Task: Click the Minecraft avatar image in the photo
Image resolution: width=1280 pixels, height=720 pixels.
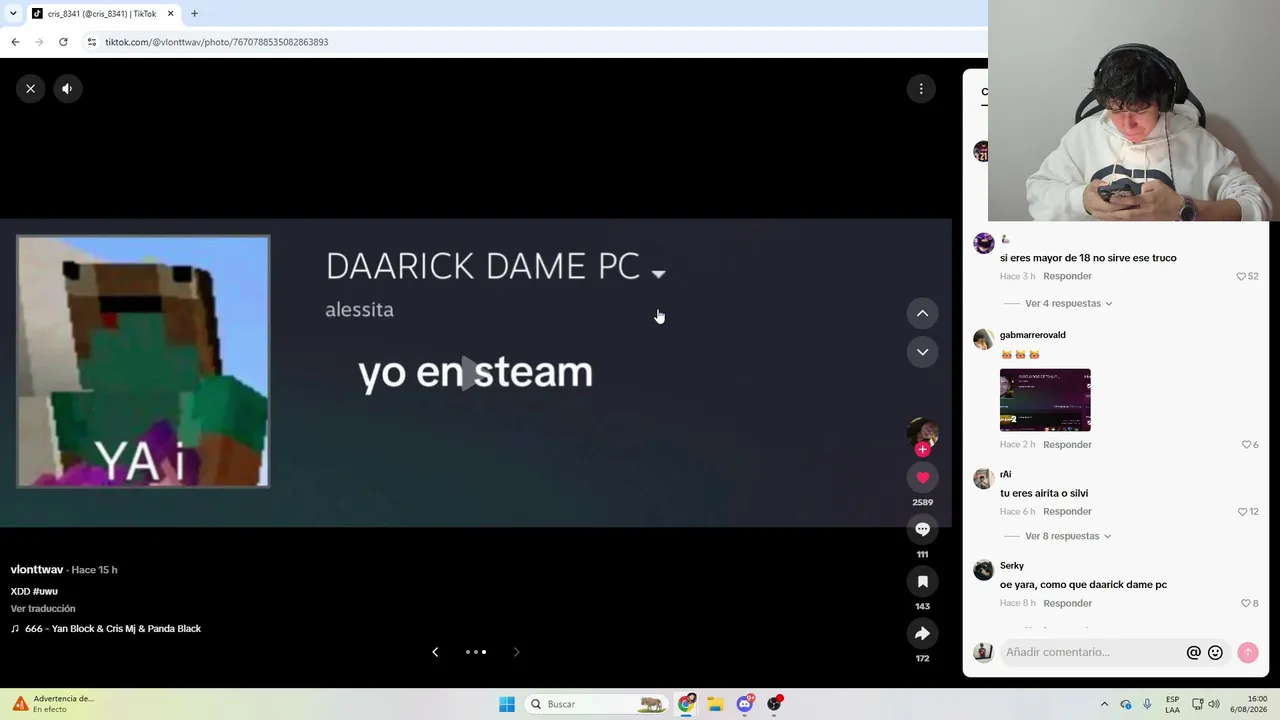Action: pyautogui.click(x=143, y=361)
